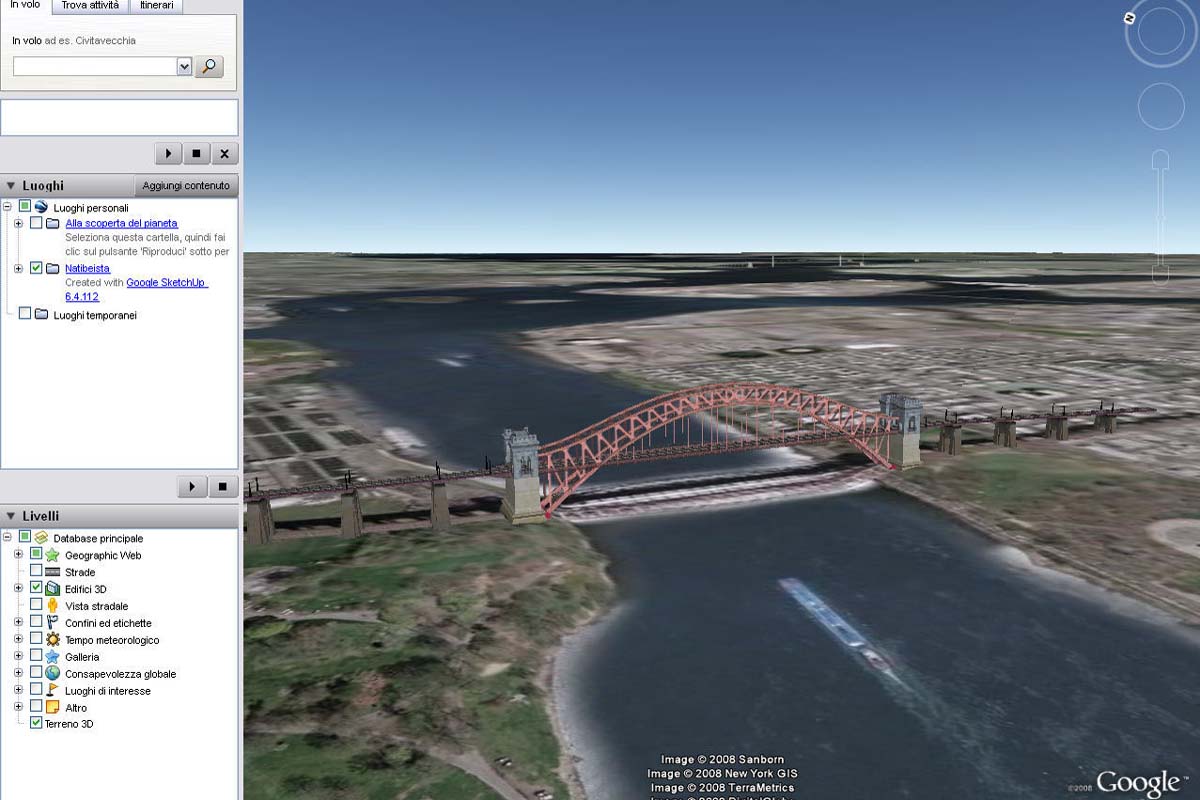1200x800 pixels.
Task: Open the Alla scoperta del pianeta link
Action: click(x=122, y=223)
